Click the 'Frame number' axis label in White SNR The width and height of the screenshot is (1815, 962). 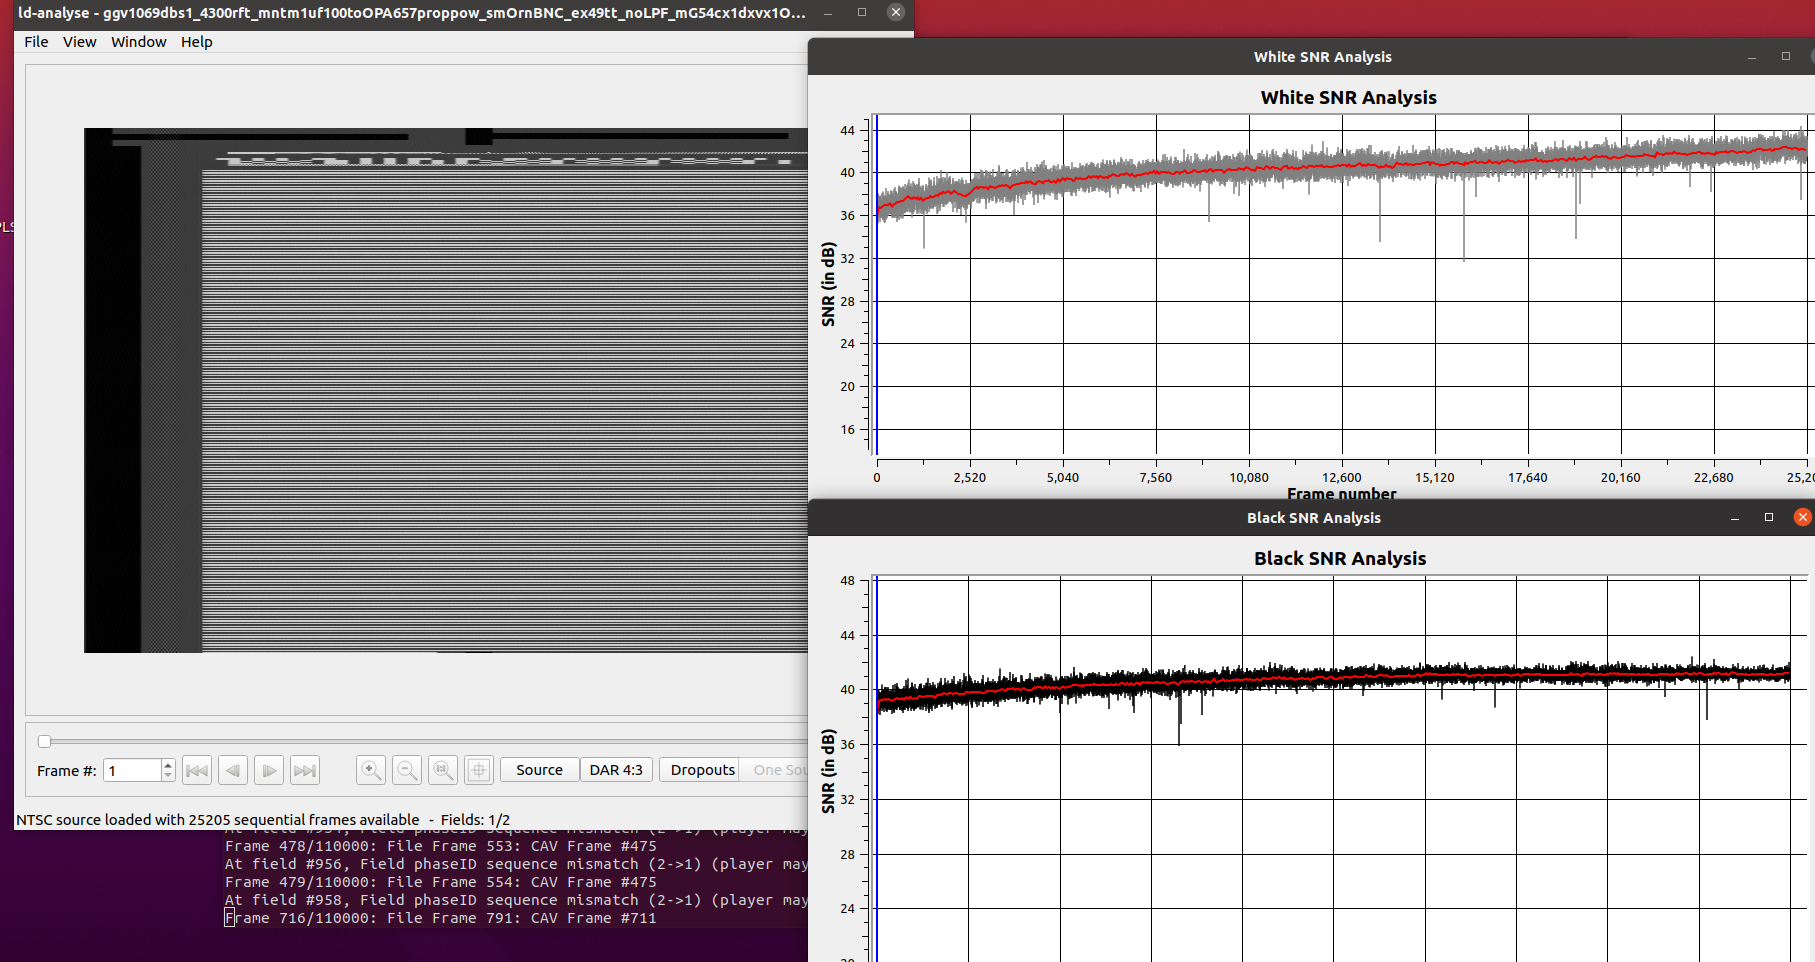coord(1341,494)
